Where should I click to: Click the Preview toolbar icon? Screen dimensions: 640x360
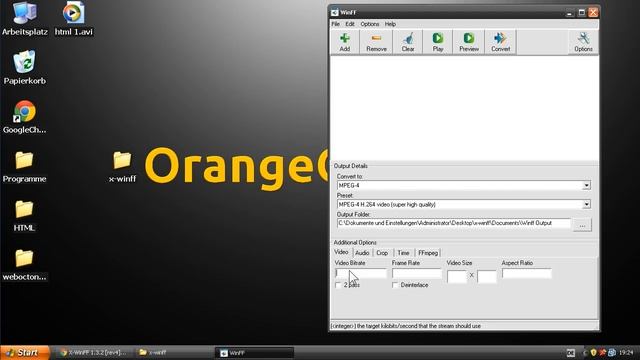(x=469, y=42)
